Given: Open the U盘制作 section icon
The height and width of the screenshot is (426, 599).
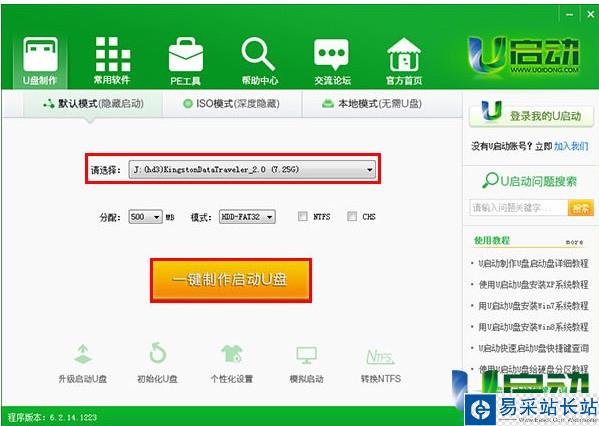Looking at the screenshot, I should 40,55.
